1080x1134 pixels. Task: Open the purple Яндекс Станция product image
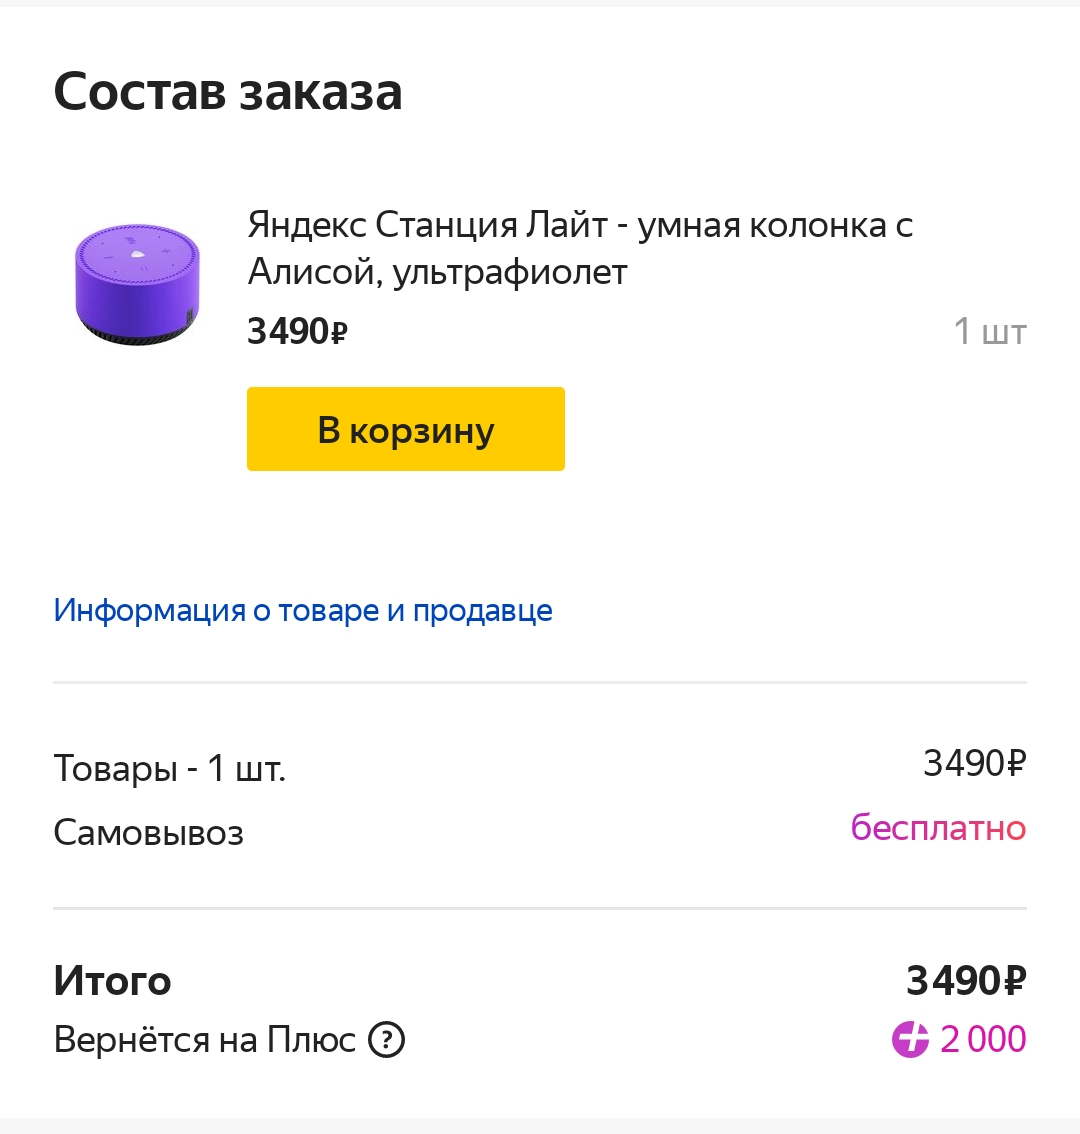point(137,284)
